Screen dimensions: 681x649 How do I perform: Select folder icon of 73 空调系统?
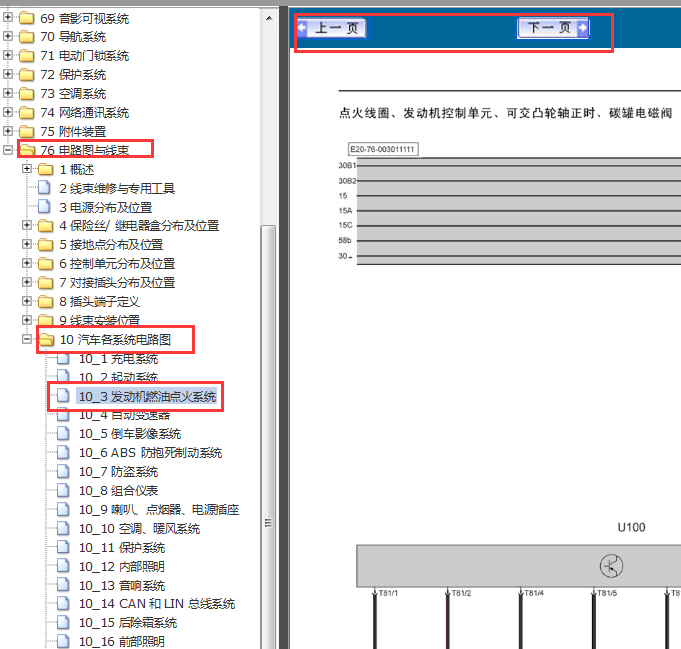tap(26, 94)
